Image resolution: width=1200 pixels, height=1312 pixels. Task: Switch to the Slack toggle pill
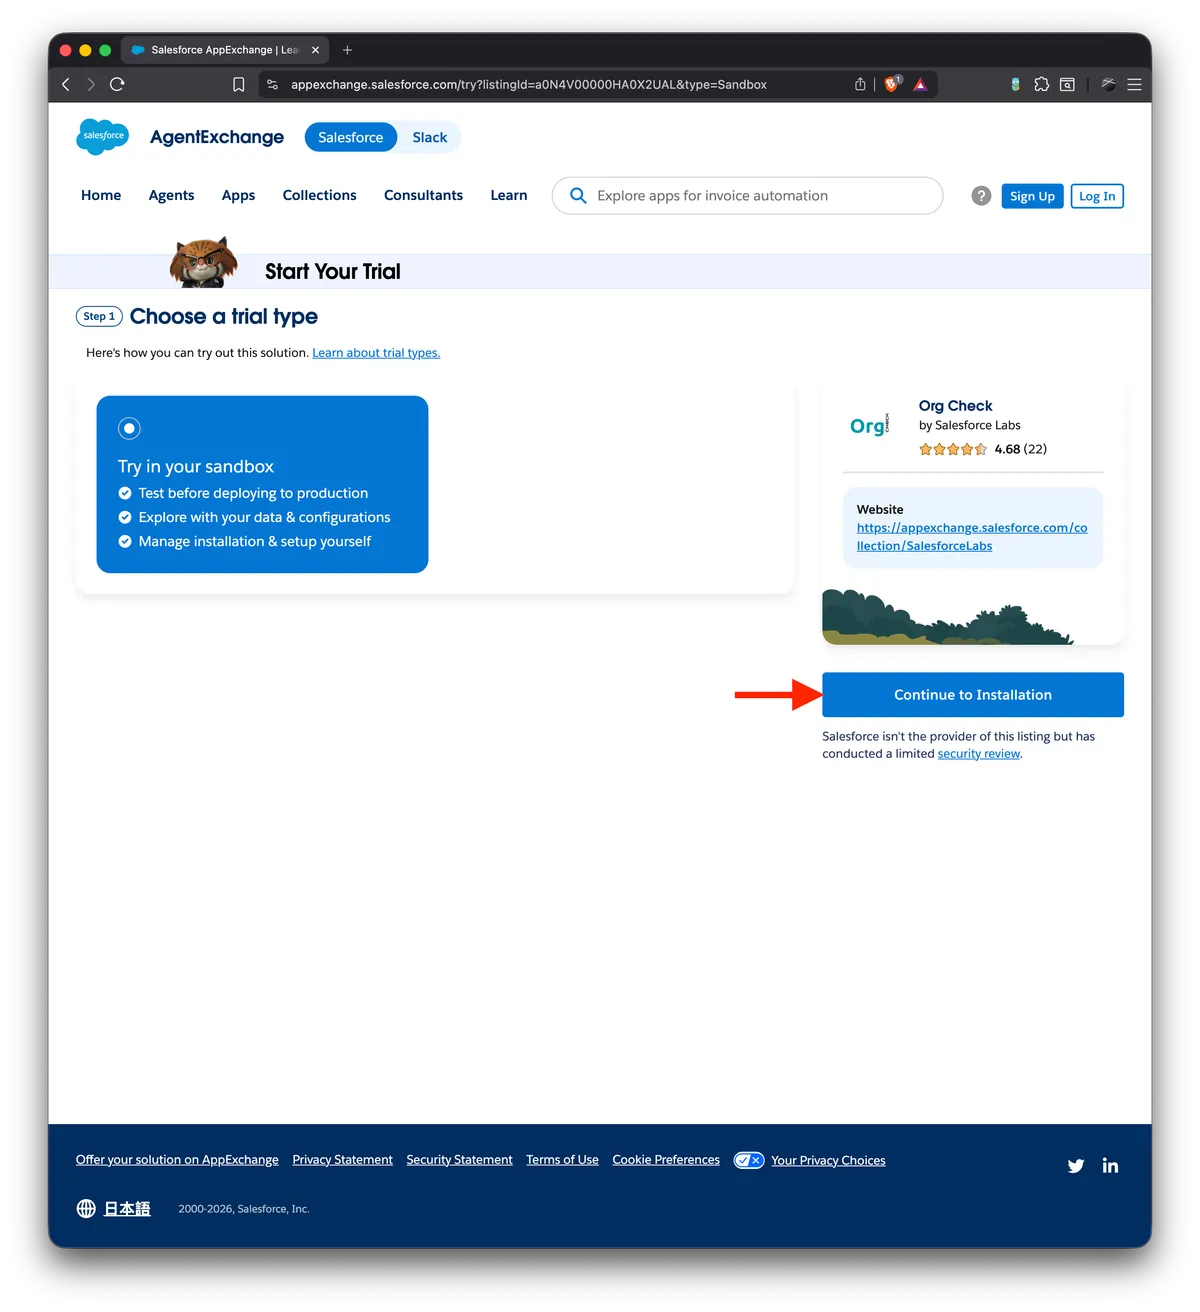pyautogui.click(x=430, y=138)
